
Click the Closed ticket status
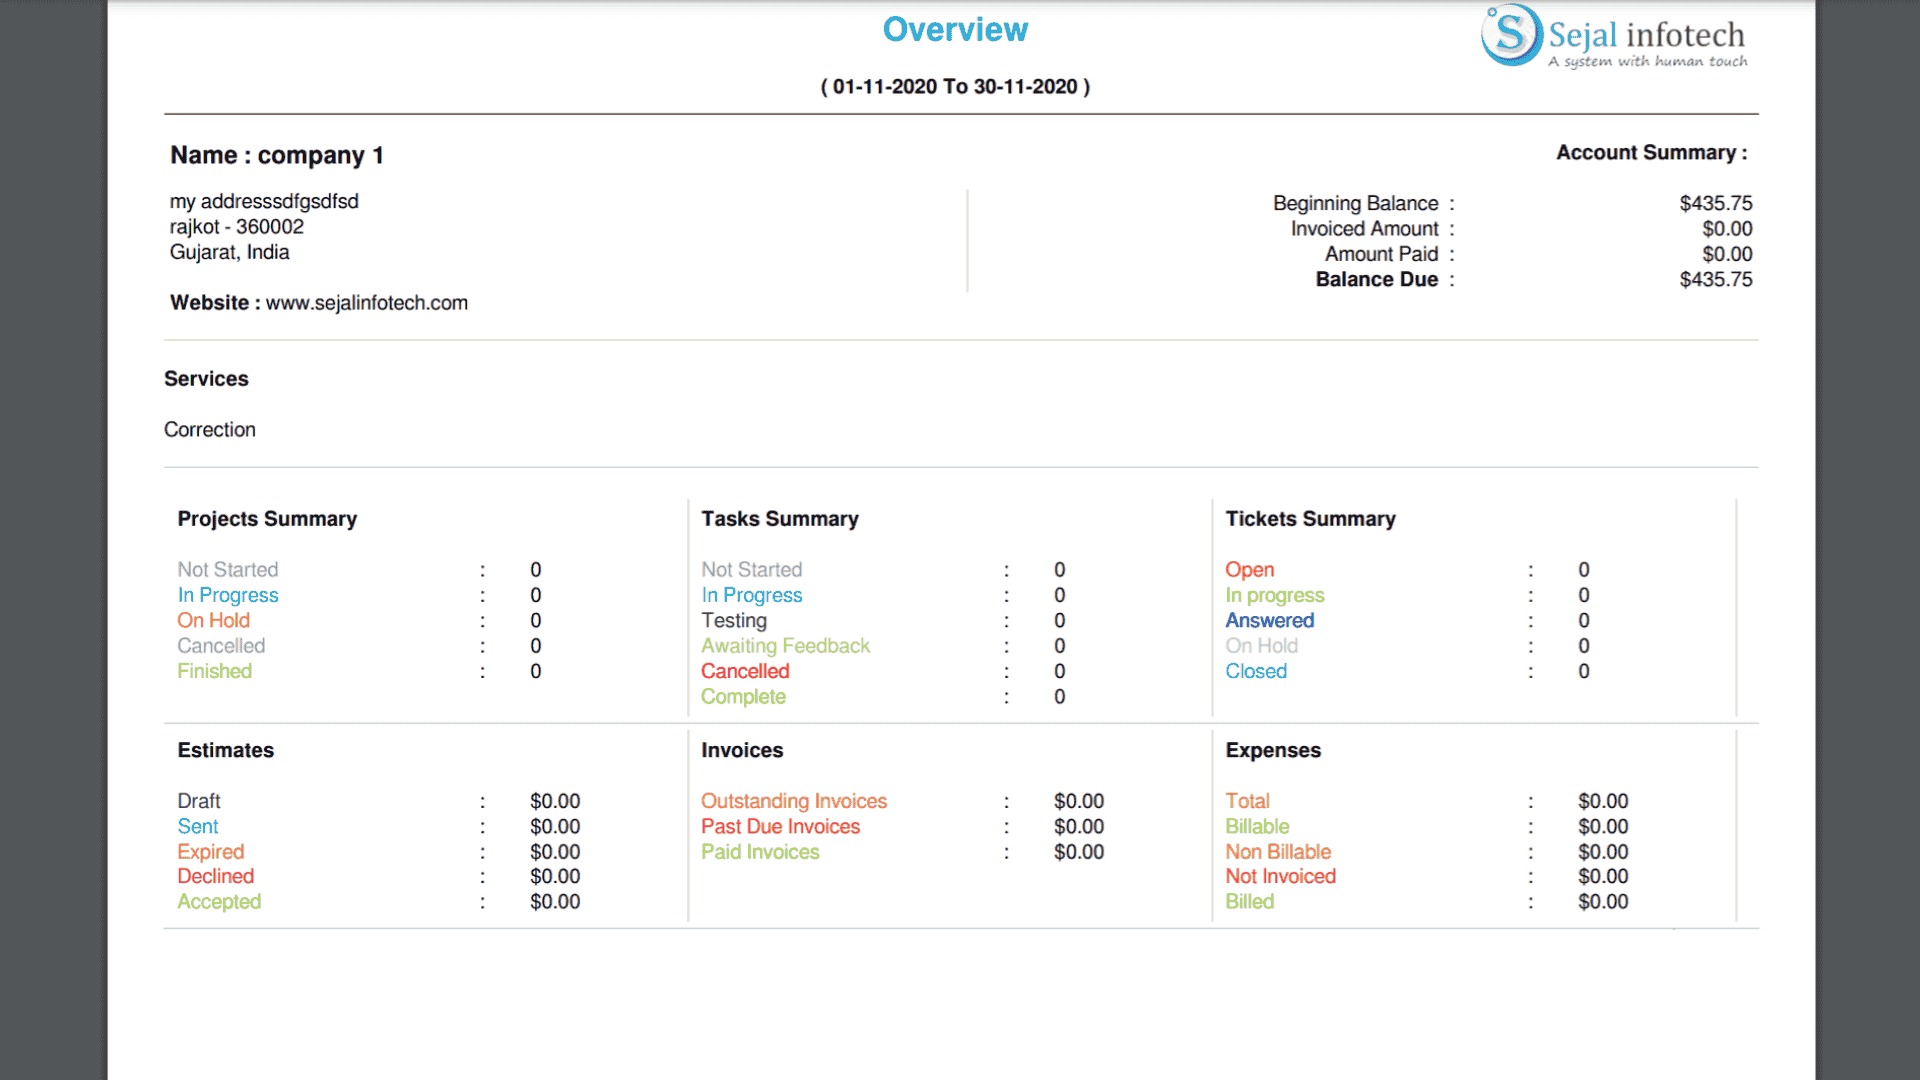(x=1256, y=671)
